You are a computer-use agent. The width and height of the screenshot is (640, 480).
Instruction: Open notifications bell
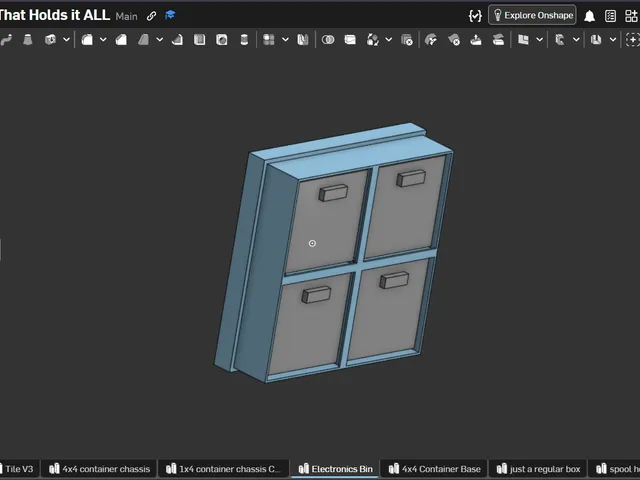tap(589, 16)
